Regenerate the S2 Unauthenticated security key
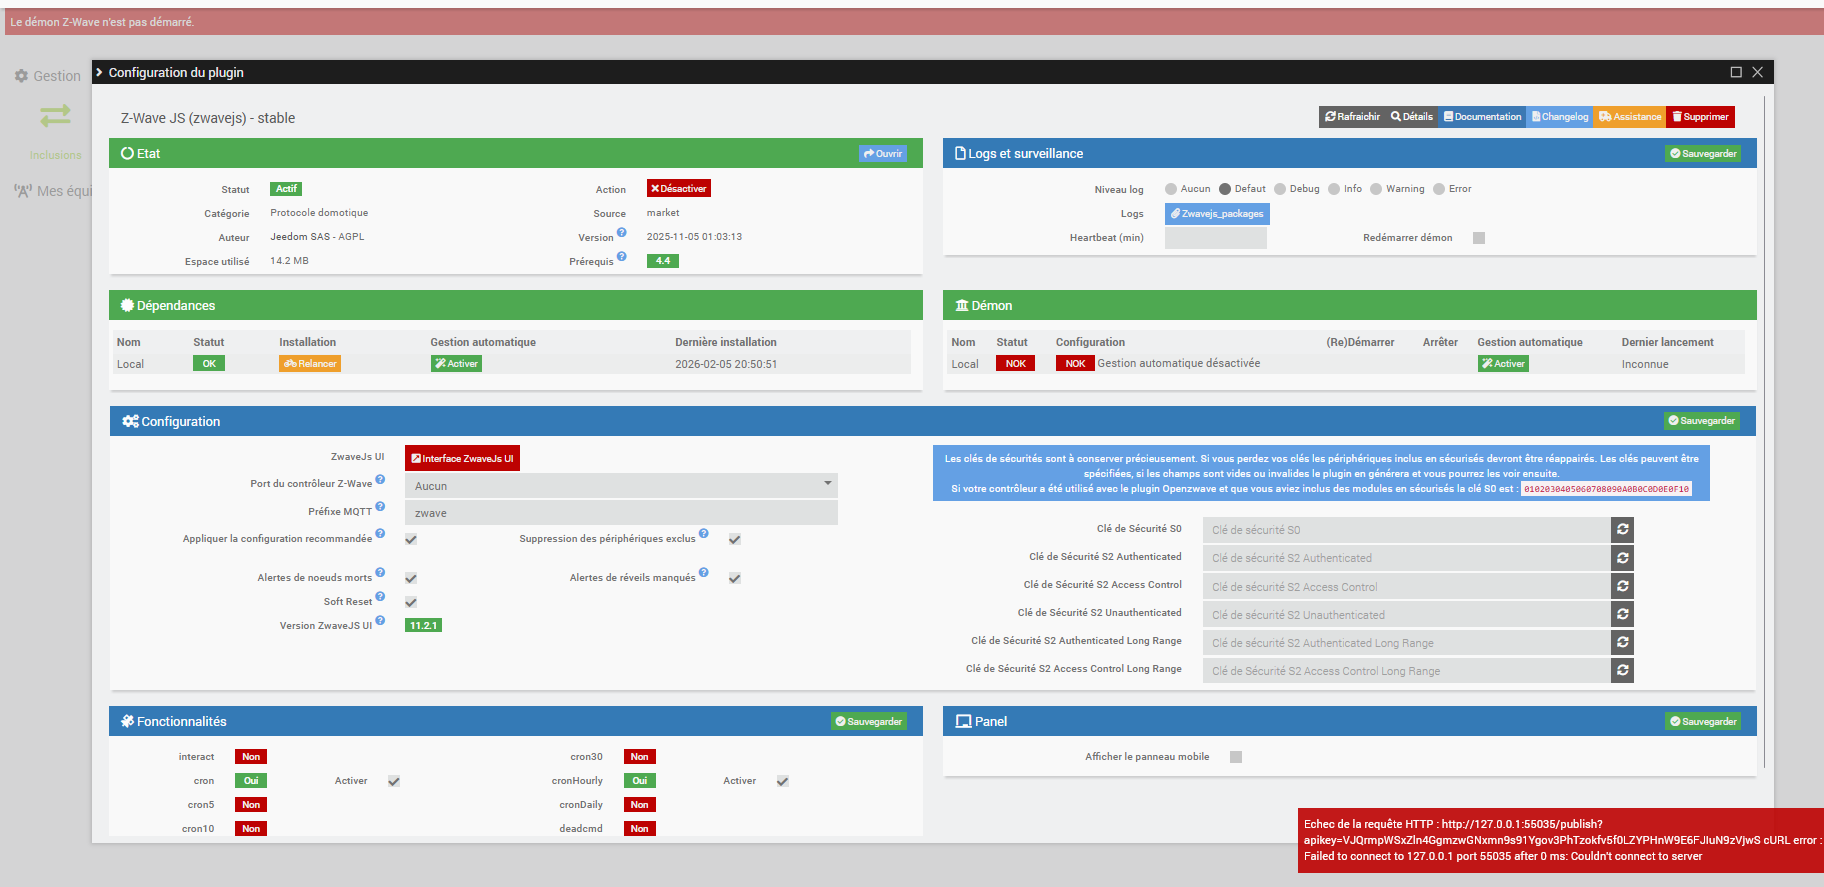The image size is (1824, 887). point(1622,614)
